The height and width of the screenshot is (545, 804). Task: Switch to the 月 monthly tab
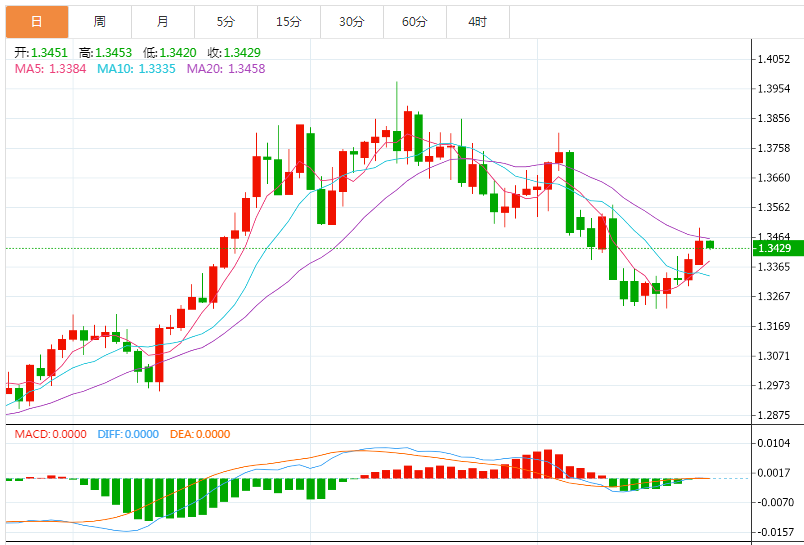pyautogui.click(x=163, y=22)
